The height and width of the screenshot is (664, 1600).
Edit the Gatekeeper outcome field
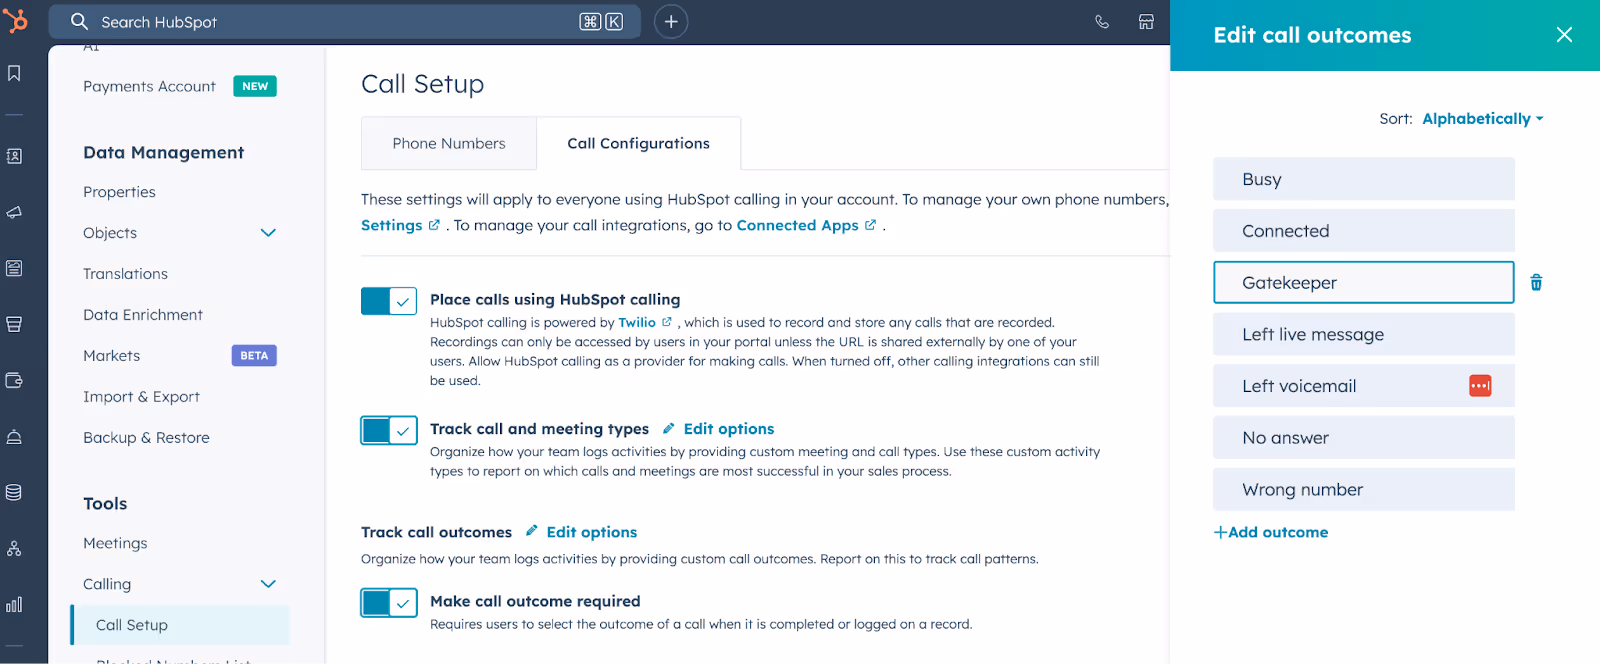[1363, 283]
